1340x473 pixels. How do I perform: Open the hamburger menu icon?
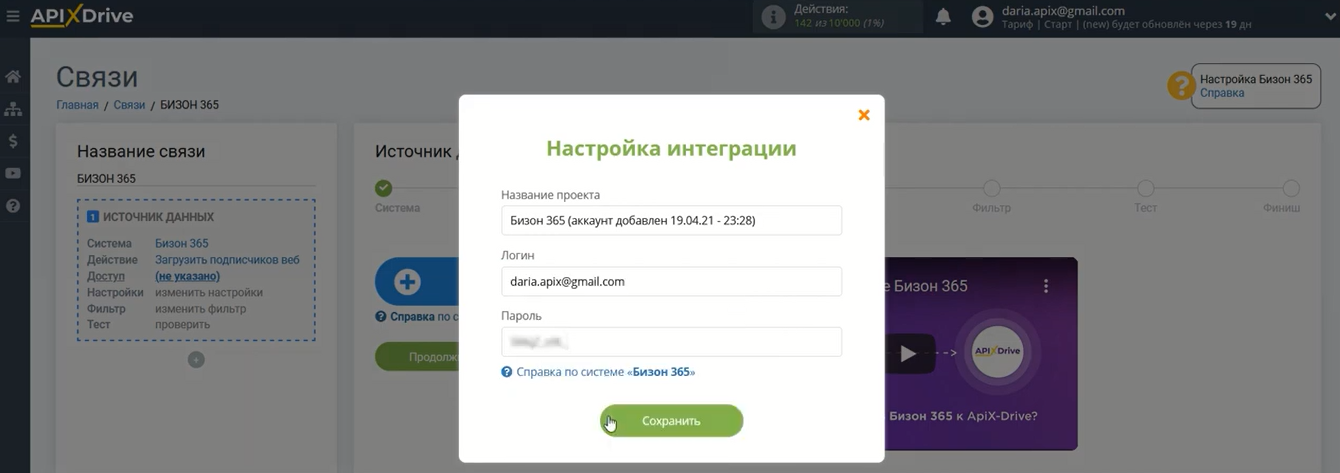(x=13, y=16)
